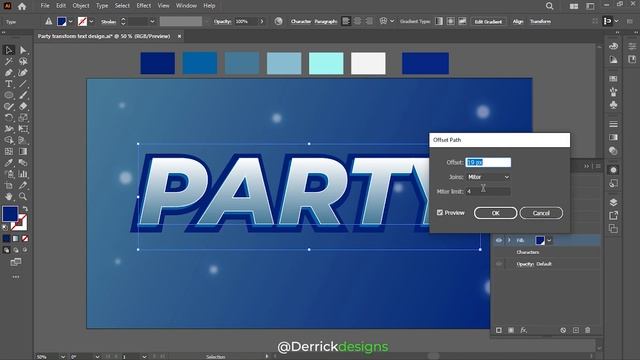Open the Layers panel icon
The height and width of the screenshot is (360, 640).
pyautogui.click(x=613, y=202)
